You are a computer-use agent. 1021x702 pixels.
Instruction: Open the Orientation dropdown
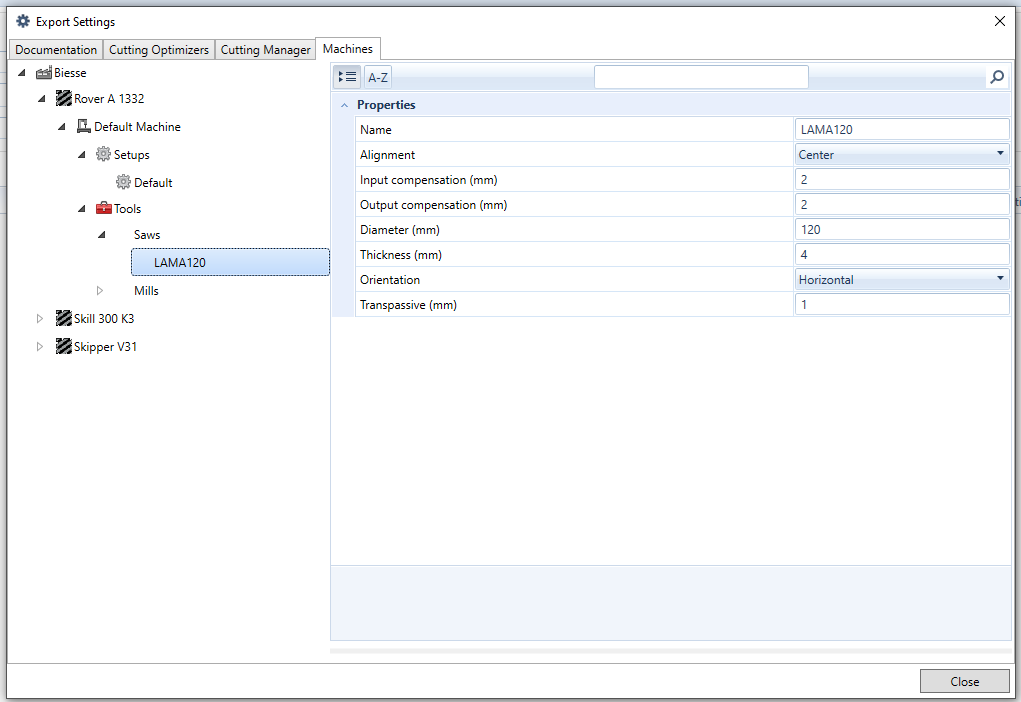1000,280
